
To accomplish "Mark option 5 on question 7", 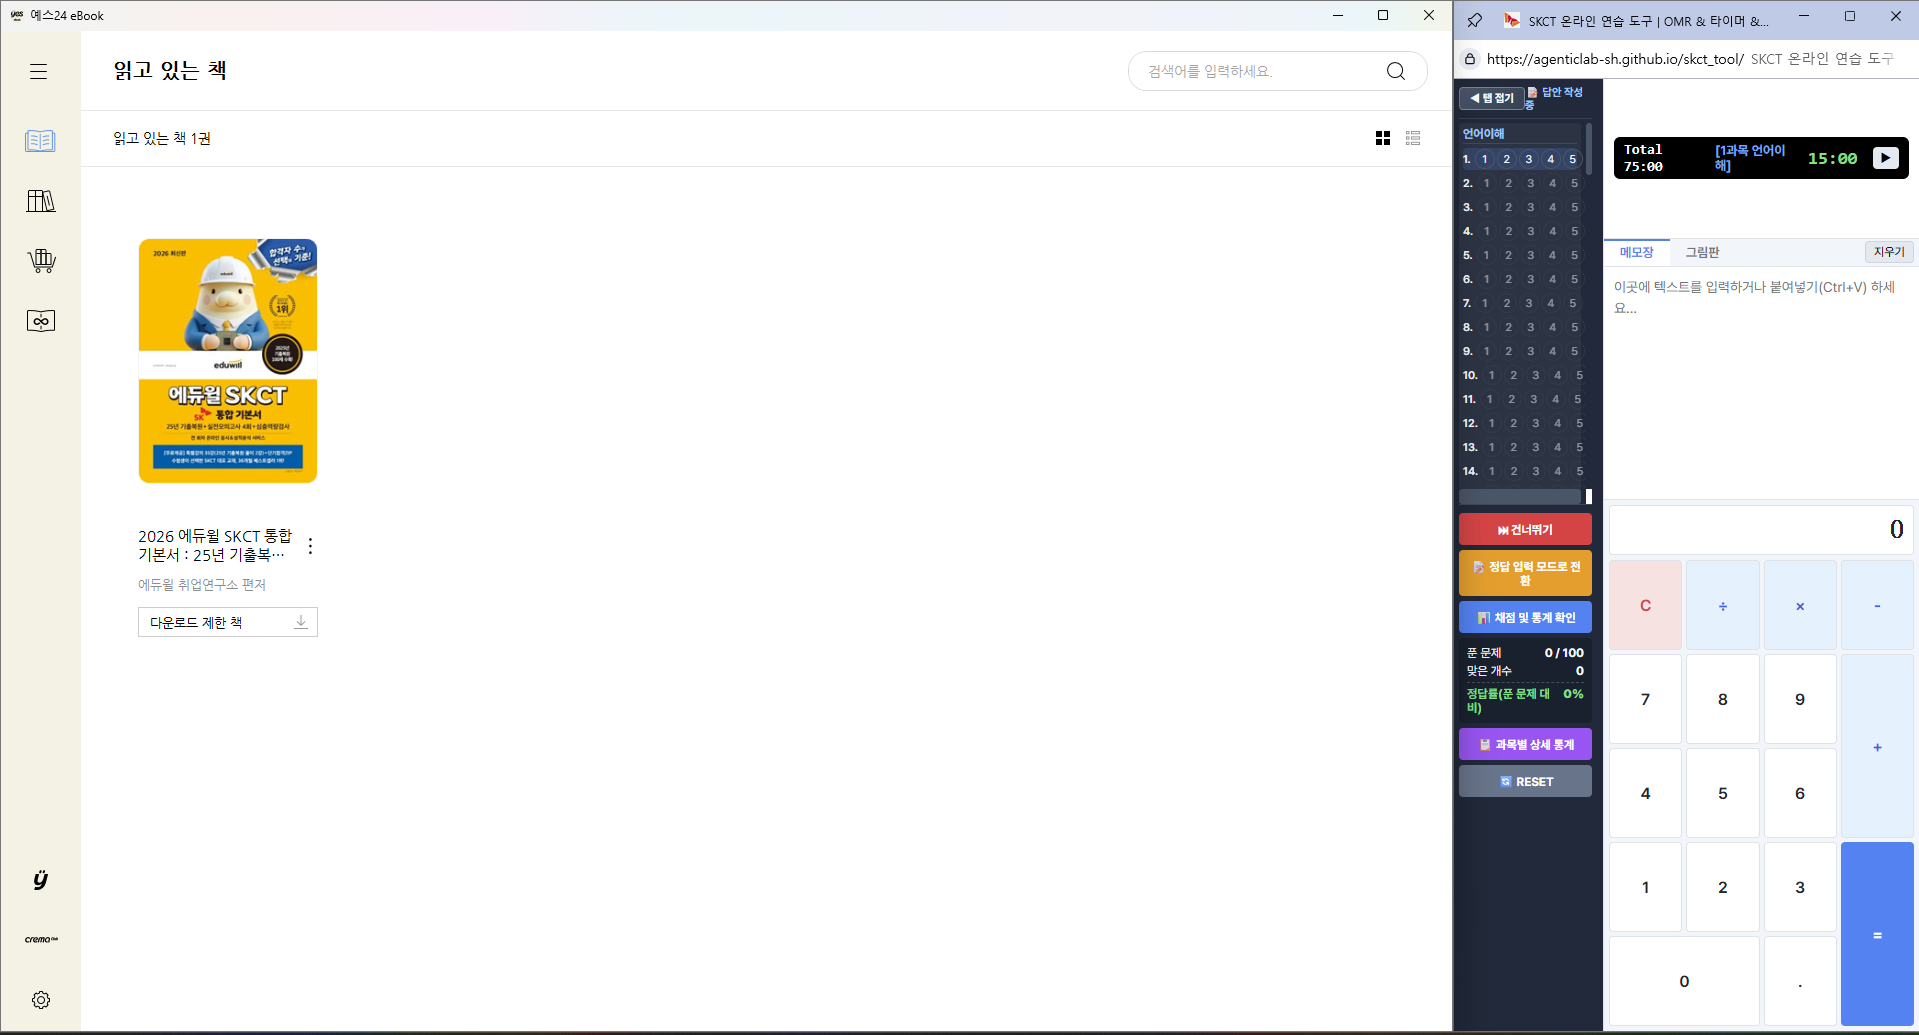I will (1573, 303).
